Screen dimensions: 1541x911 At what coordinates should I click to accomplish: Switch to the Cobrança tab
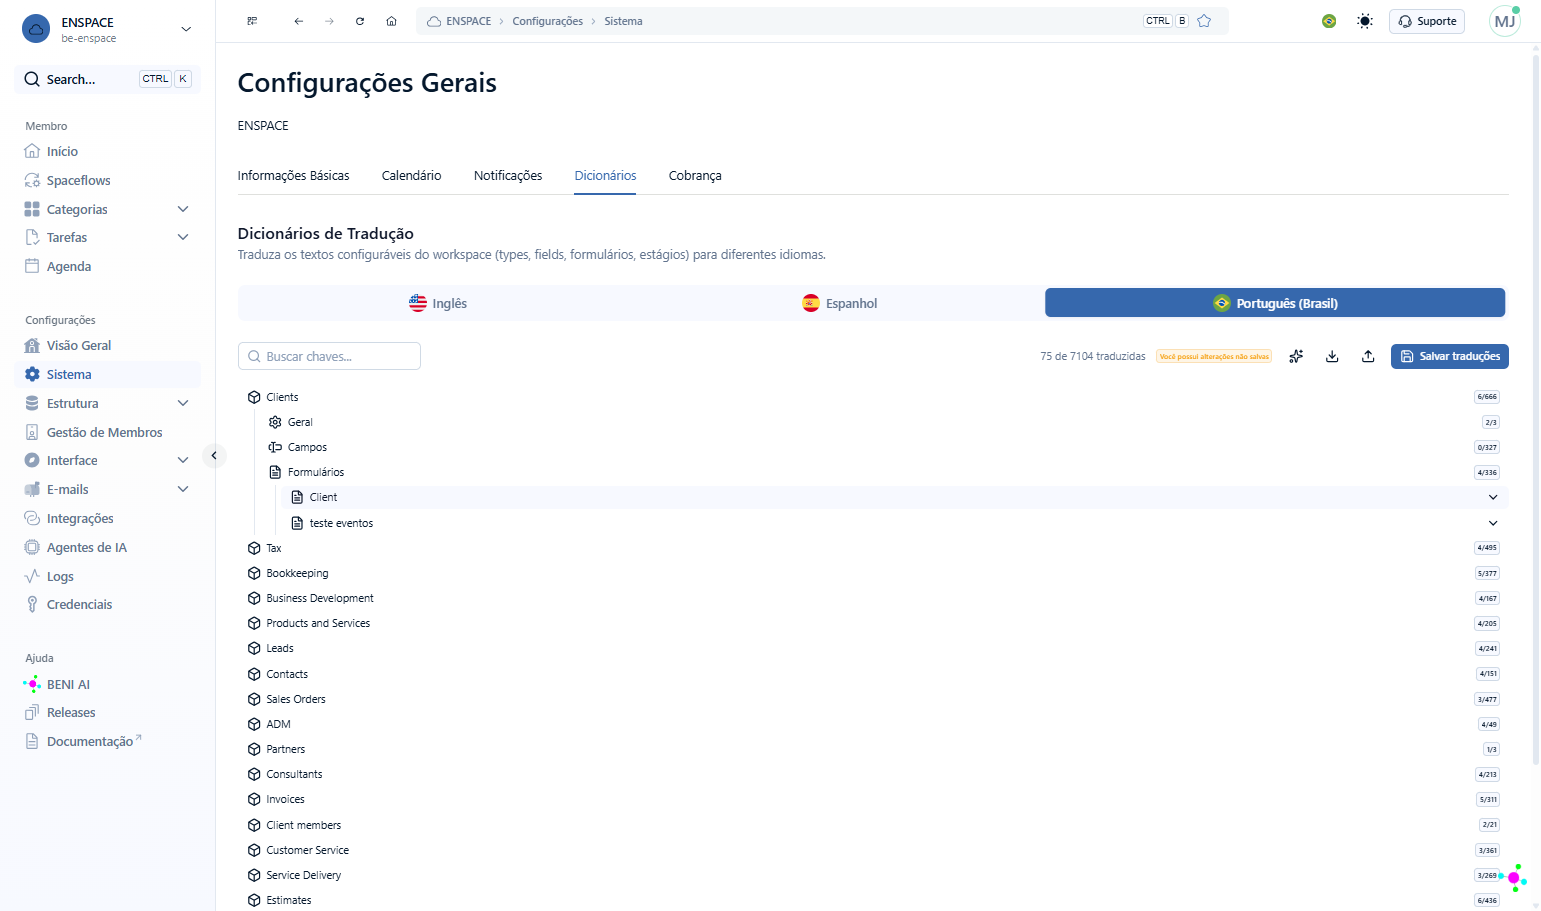(x=695, y=176)
